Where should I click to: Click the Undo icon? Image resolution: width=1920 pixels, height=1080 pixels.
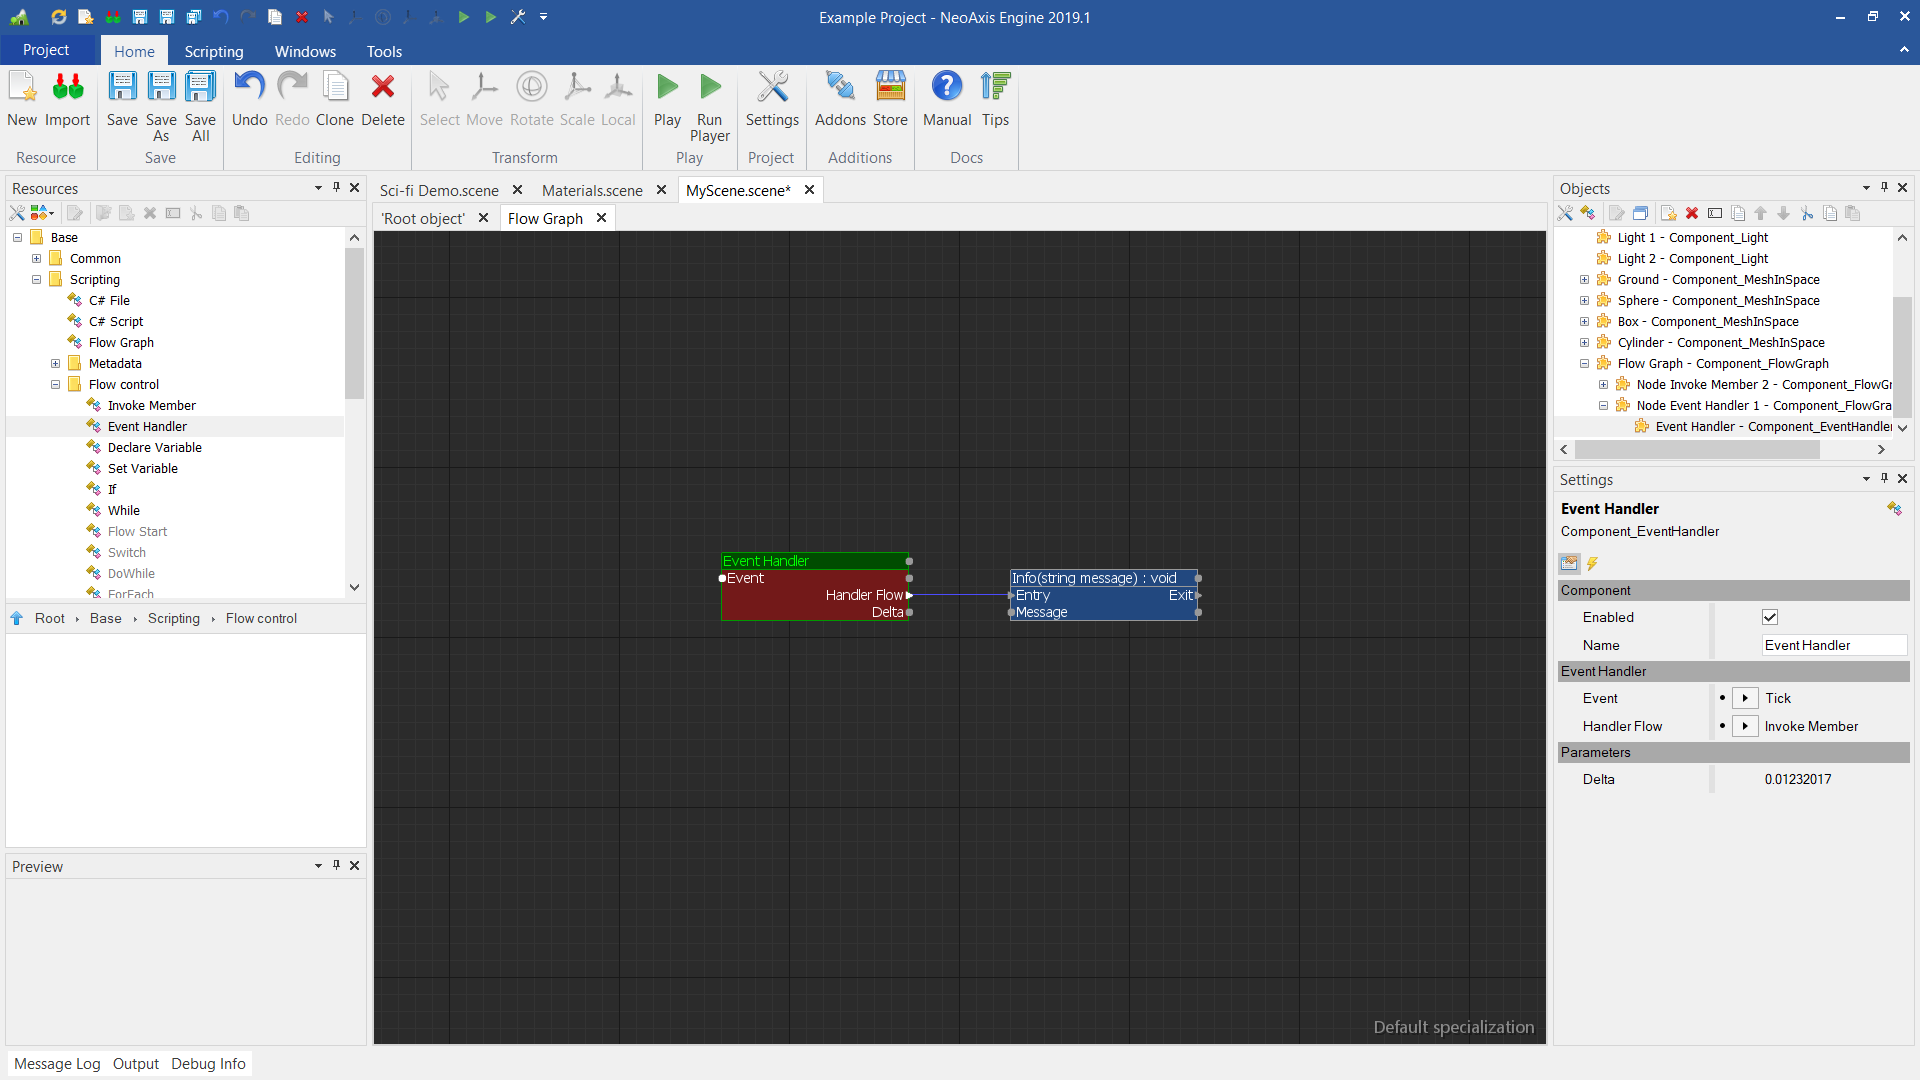click(x=249, y=89)
